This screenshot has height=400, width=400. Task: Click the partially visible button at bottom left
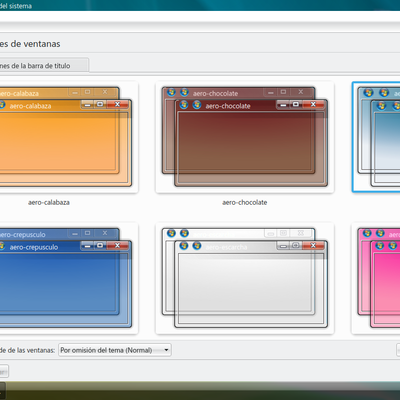[x=4, y=371]
